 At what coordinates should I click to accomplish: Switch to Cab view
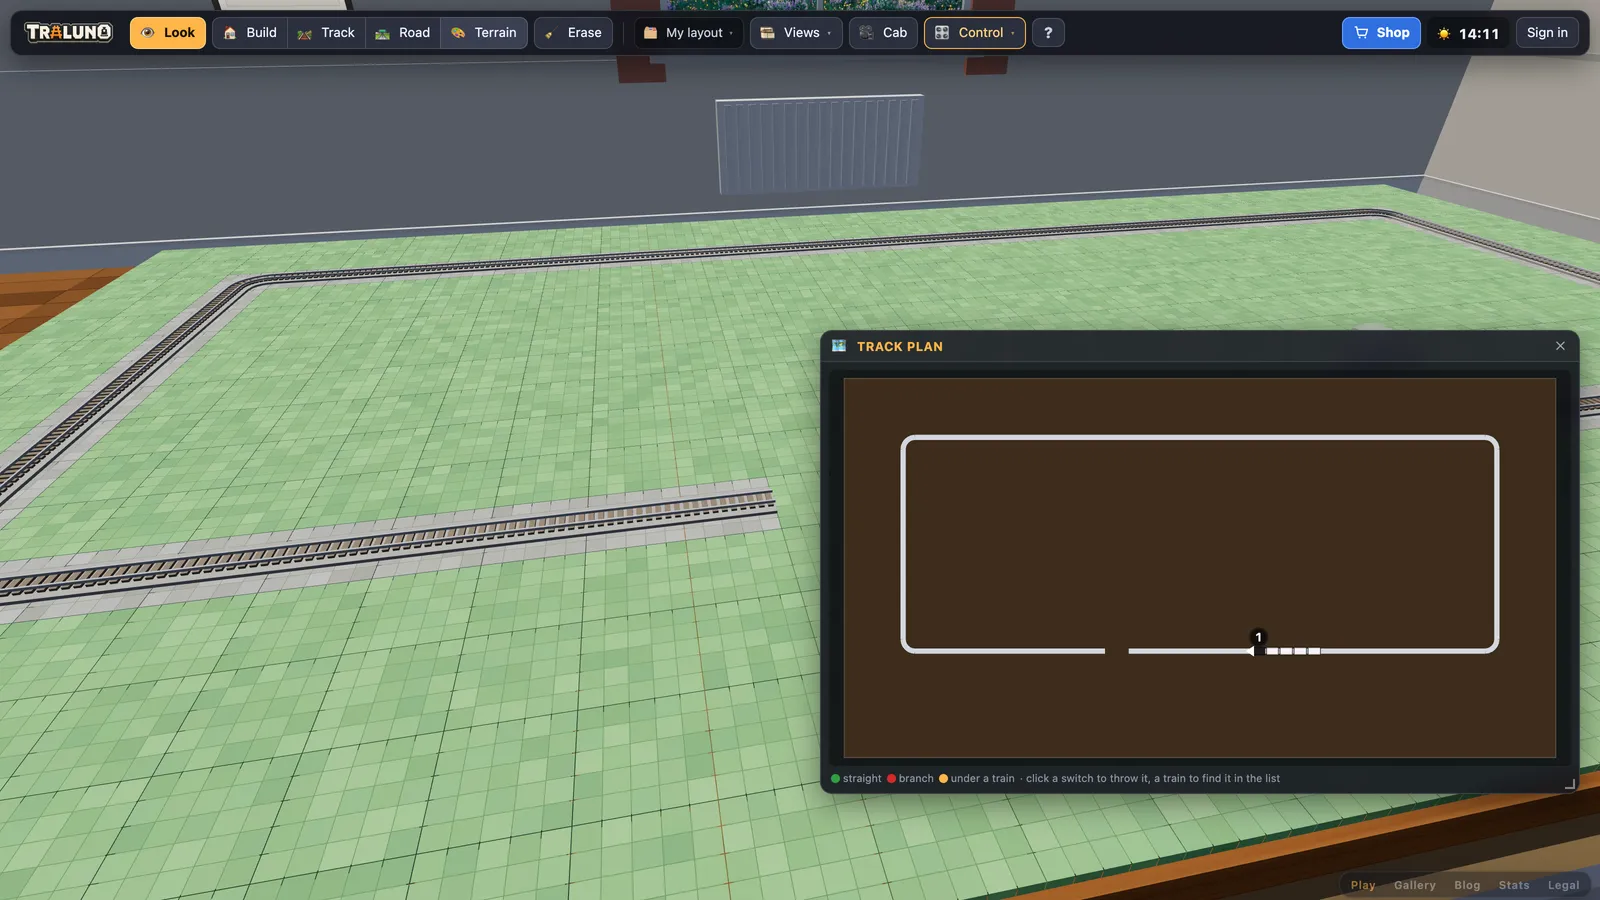tap(884, 33)
